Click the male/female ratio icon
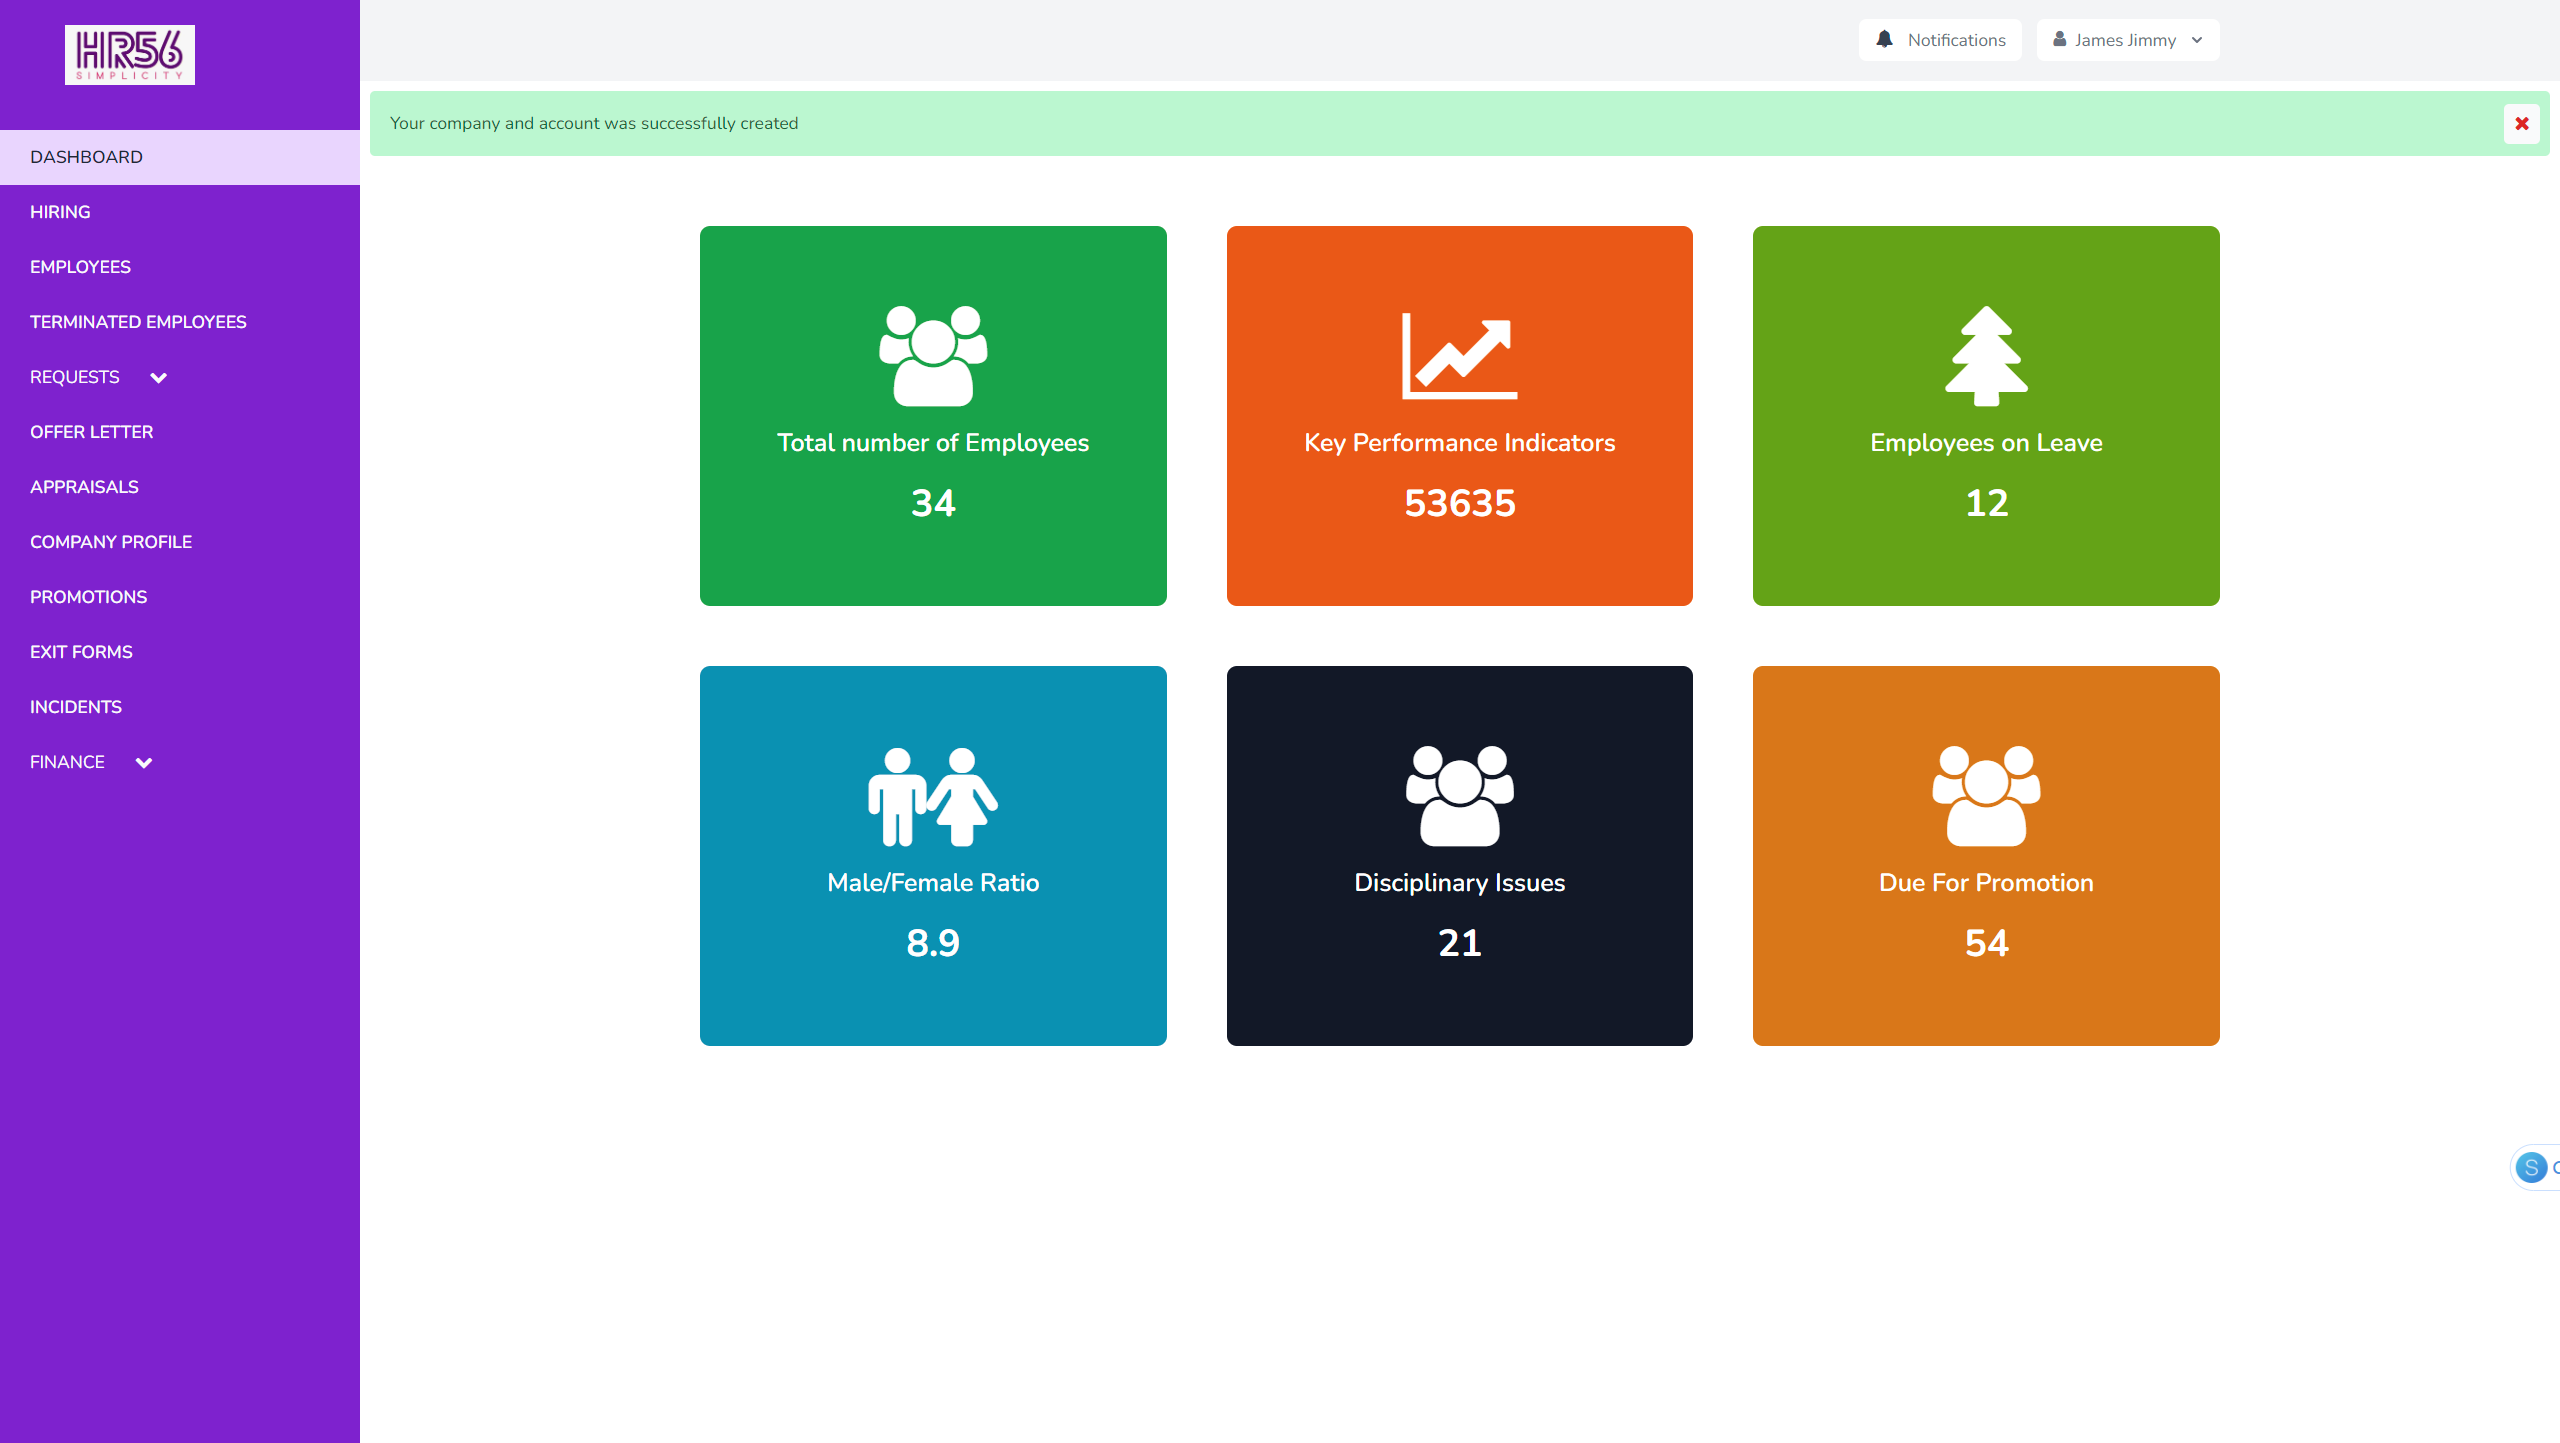This screenshot has width=2560, height=1443. pos(933,796)
